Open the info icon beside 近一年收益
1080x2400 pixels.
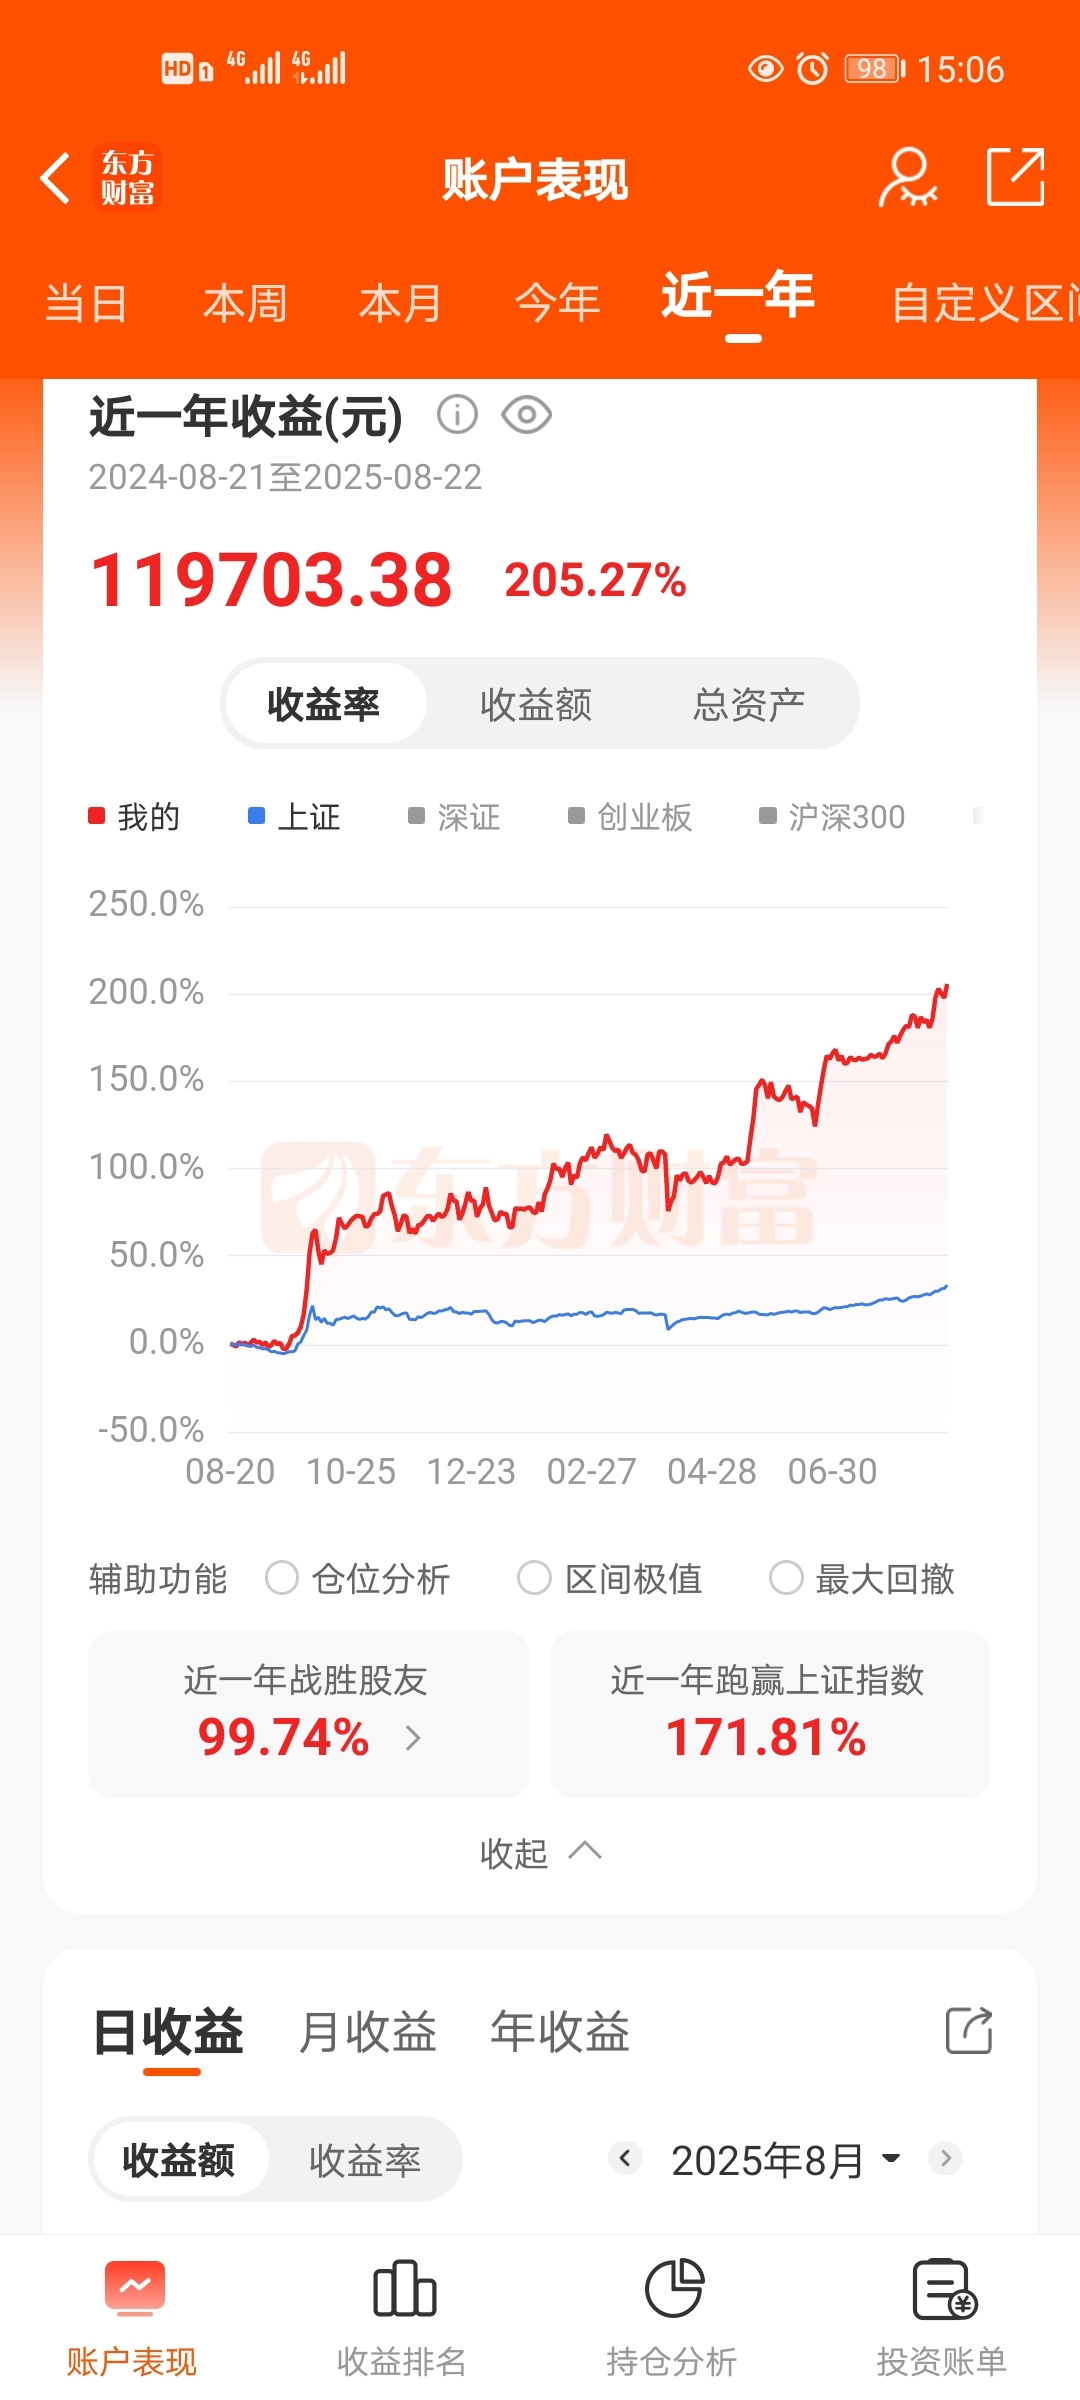(457, 414)
